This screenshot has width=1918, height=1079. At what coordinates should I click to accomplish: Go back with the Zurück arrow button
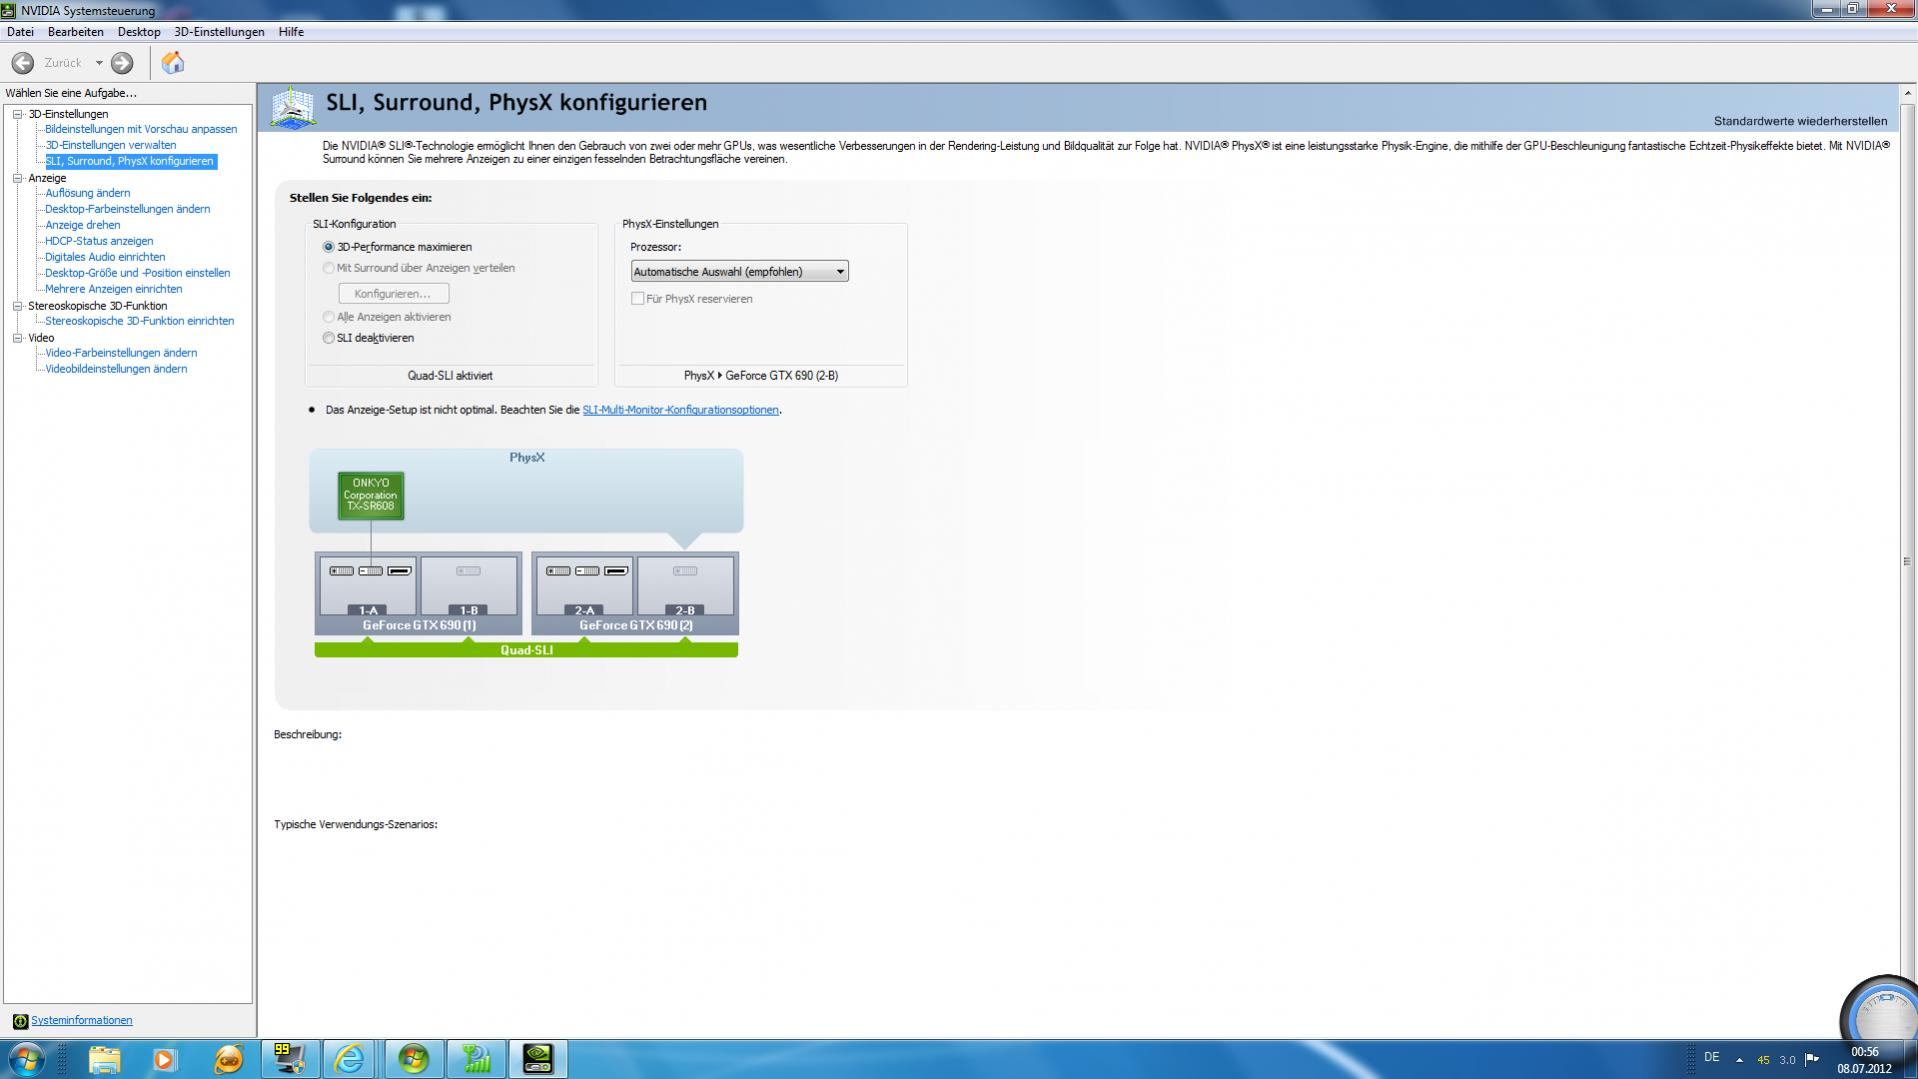coord(23,63)
